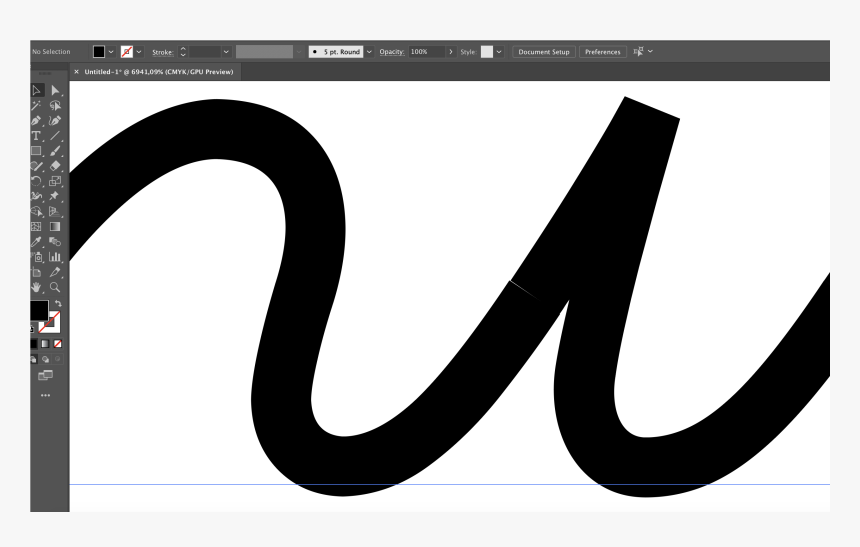Select the Width tool

tap(37, 196)
